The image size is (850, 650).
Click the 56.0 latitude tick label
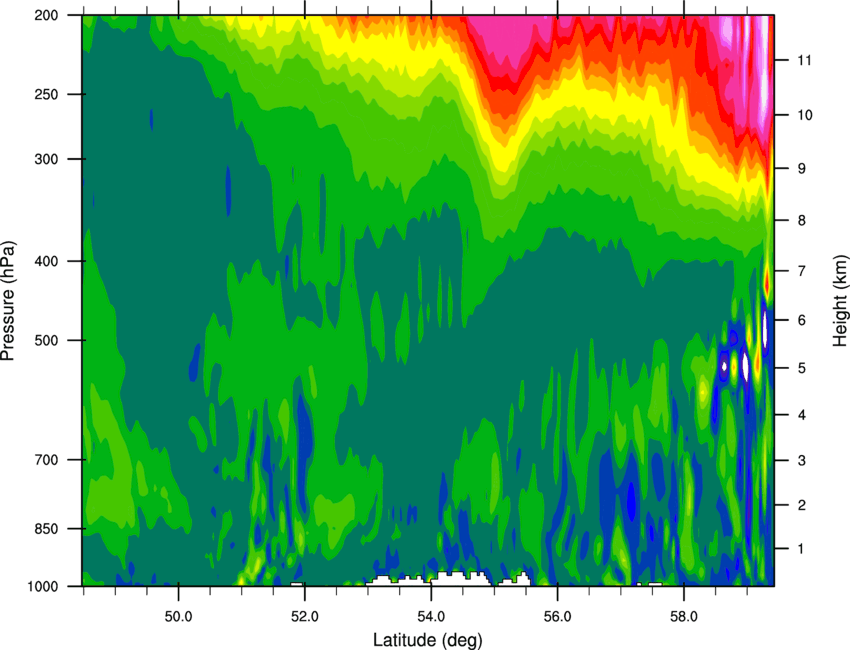[558, 617]
